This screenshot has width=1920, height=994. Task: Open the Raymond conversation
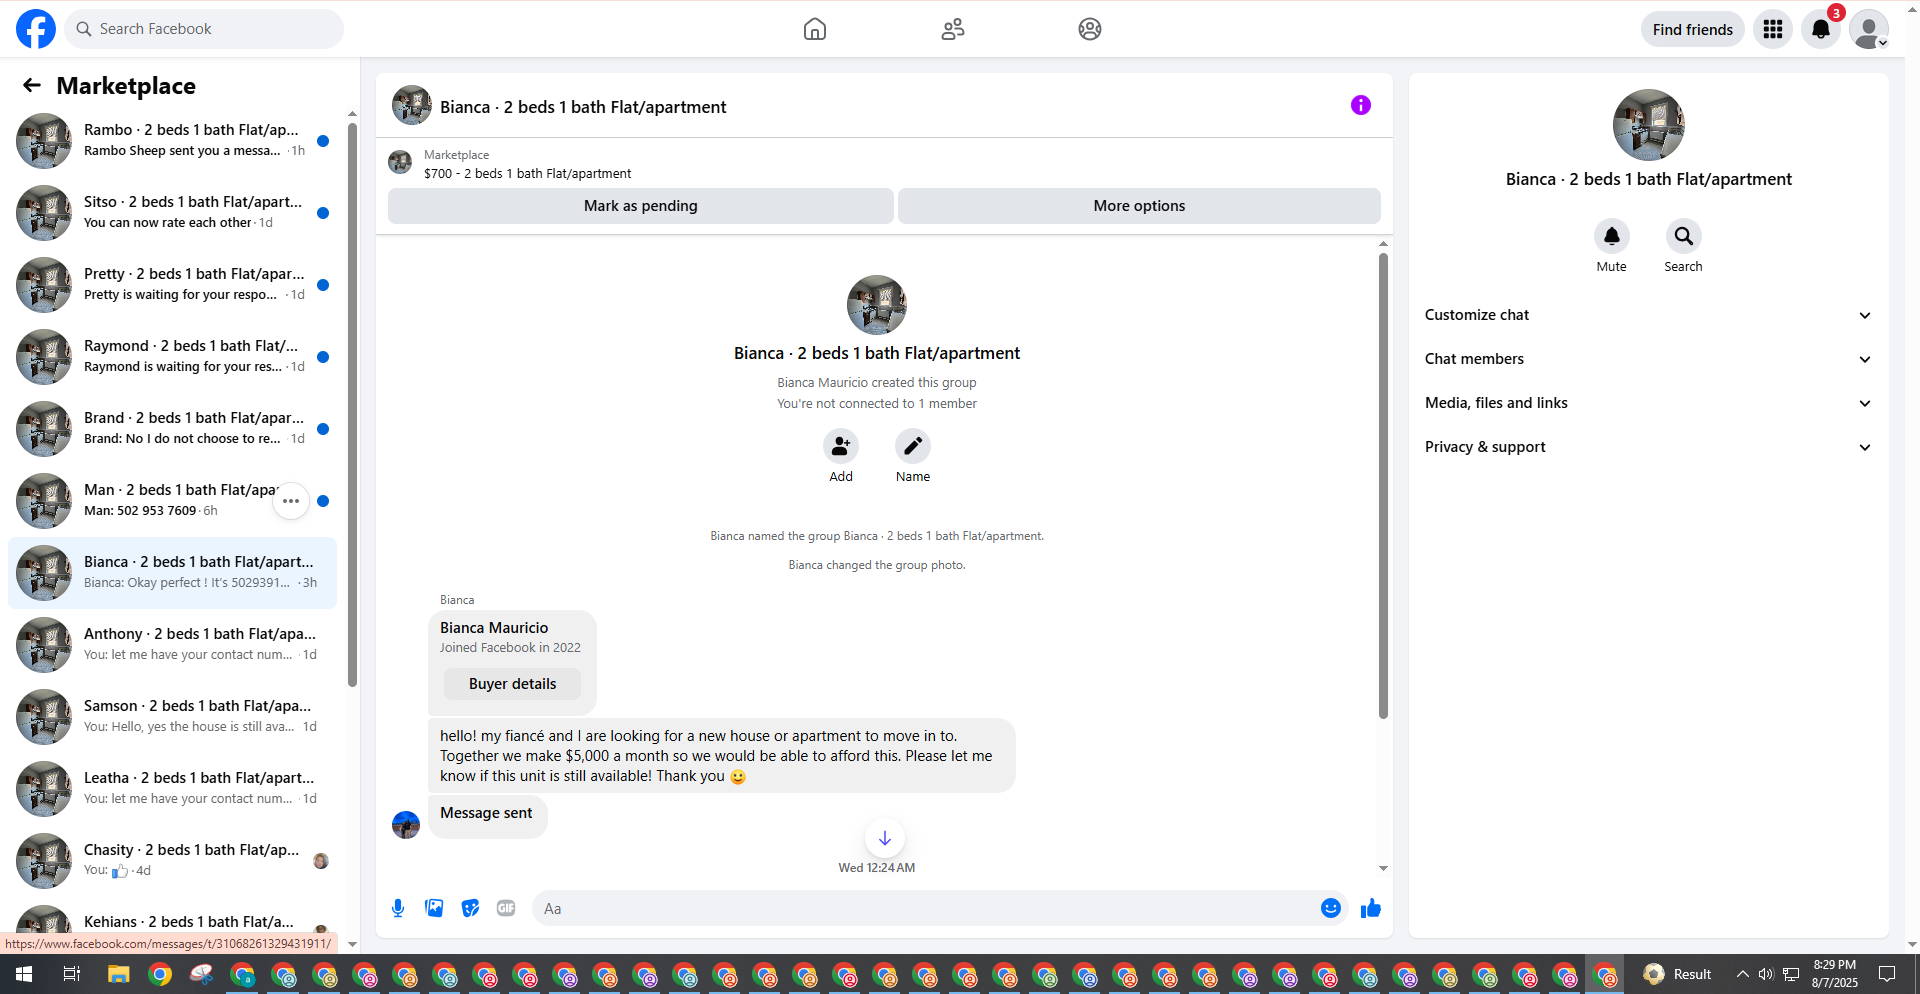[x=172, y=357]
